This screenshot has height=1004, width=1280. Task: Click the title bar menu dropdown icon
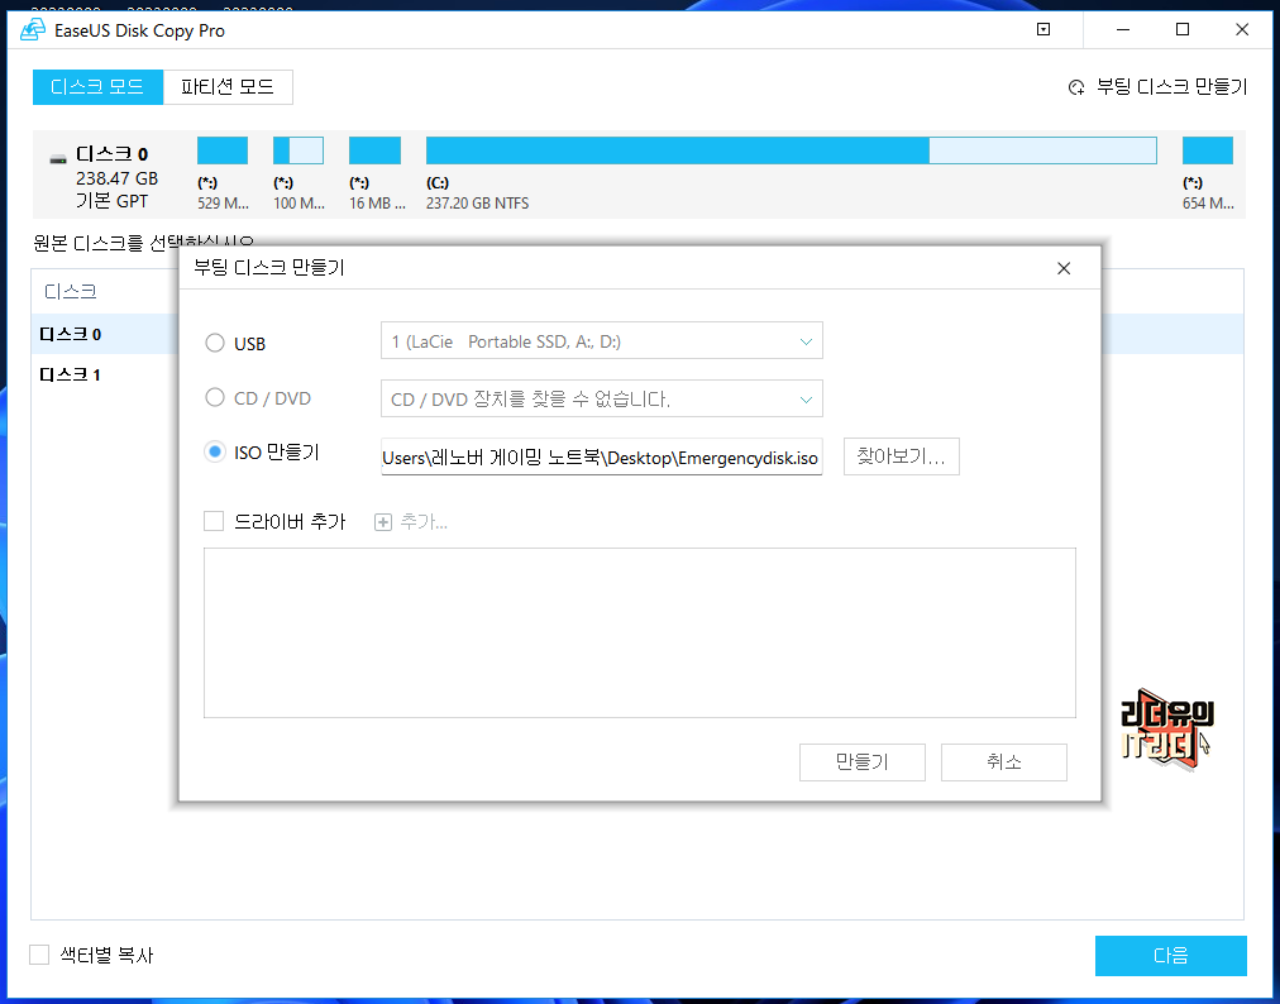[1043, 30]
